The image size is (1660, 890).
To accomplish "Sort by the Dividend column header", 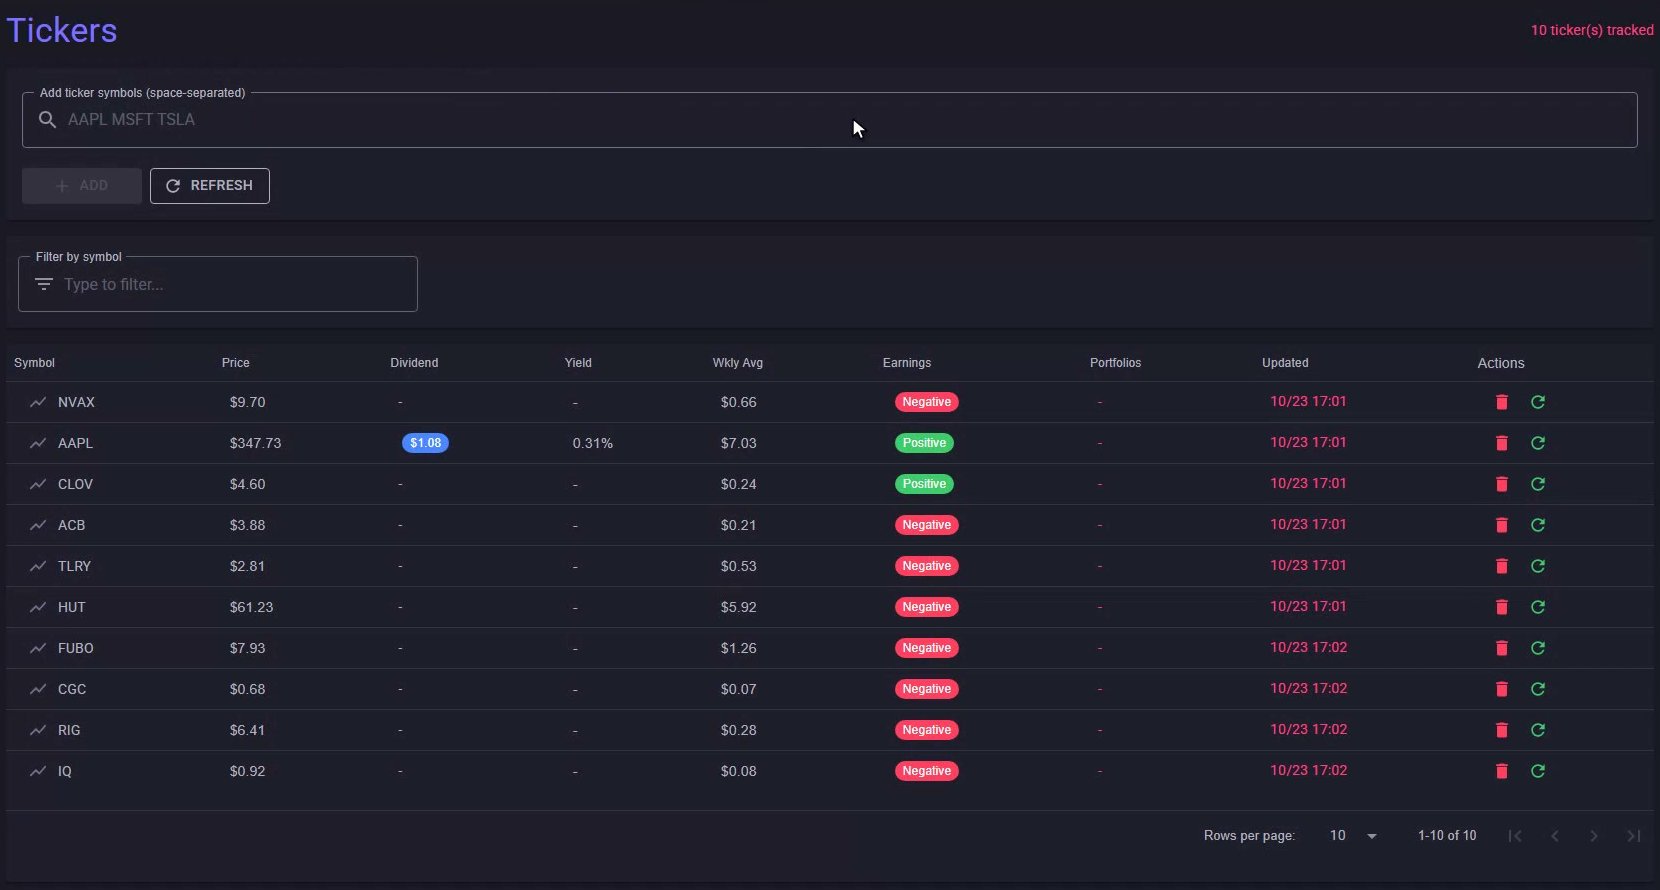I will coord(414,363).
